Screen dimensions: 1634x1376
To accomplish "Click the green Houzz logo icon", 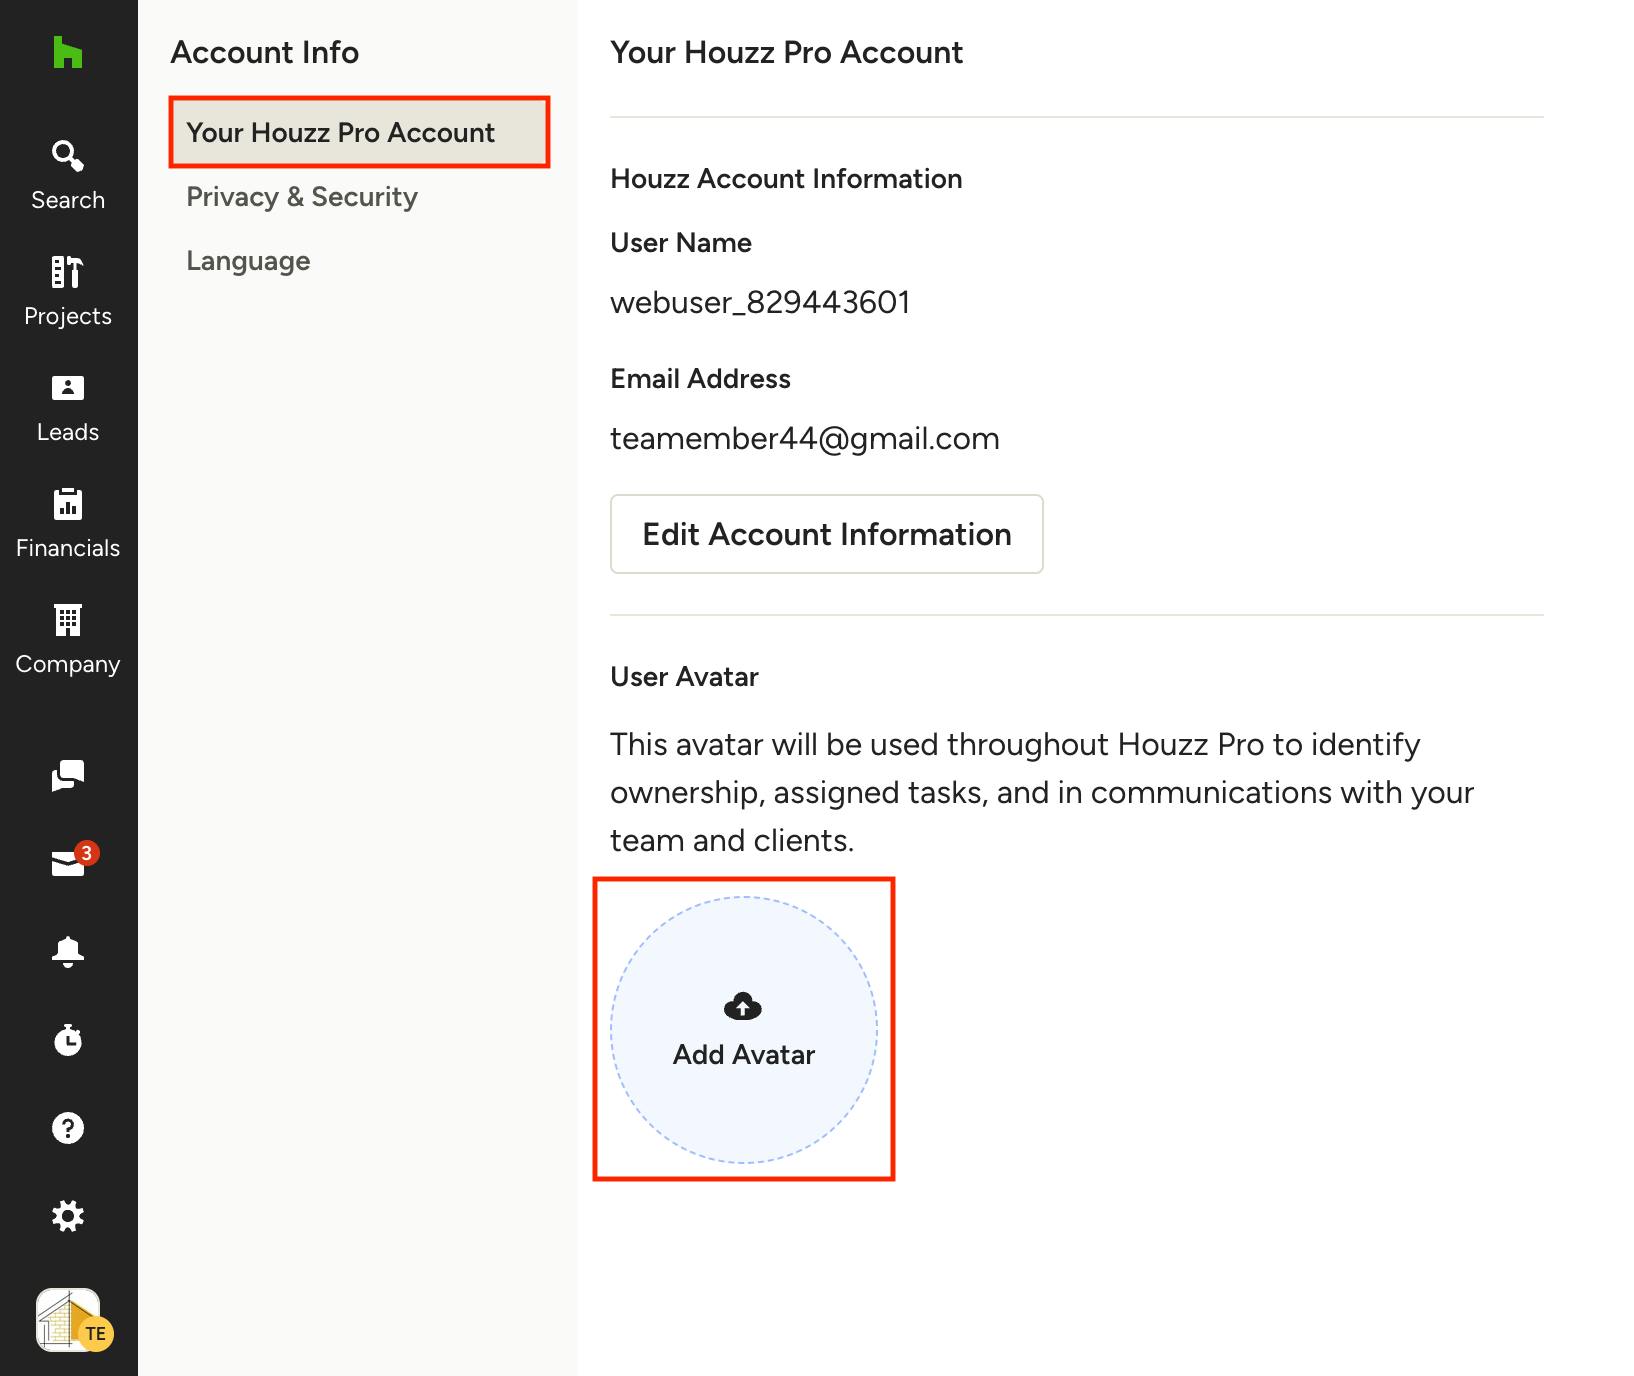I will (68, 52).
